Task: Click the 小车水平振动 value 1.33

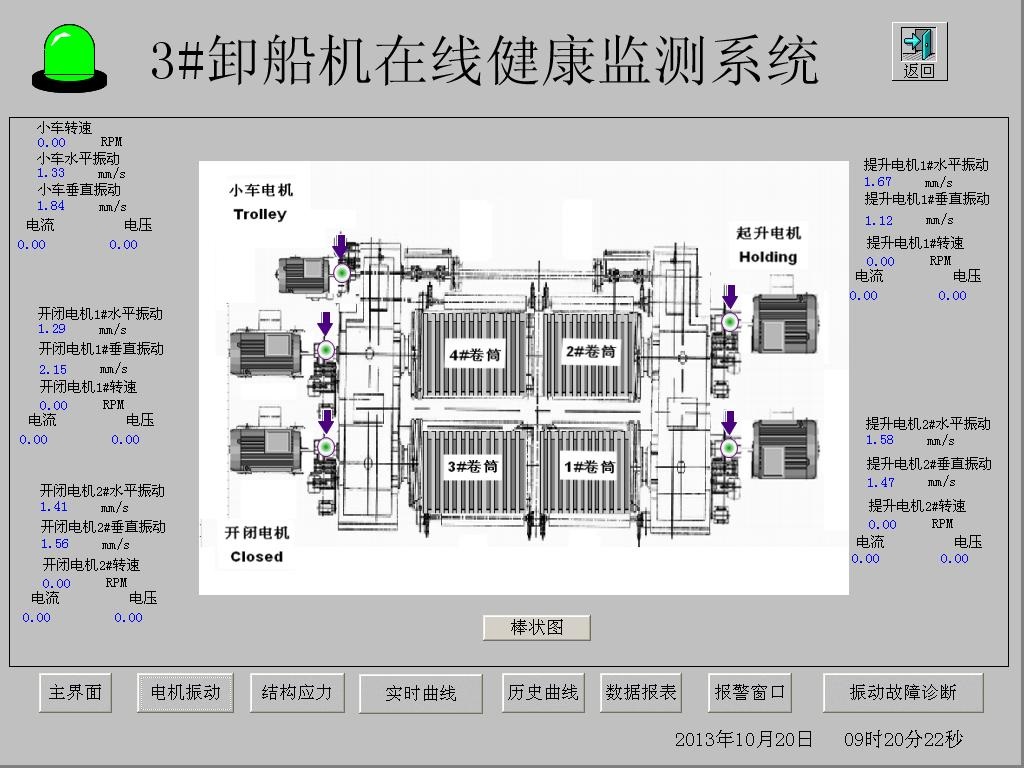Action: click(x=51, y=173)
